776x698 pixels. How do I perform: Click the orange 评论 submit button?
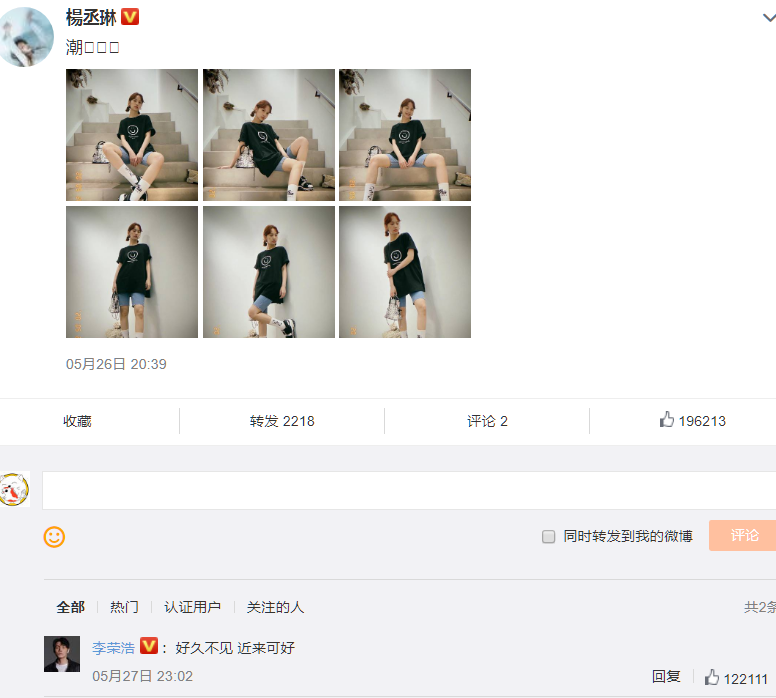[x=742, y=535]
